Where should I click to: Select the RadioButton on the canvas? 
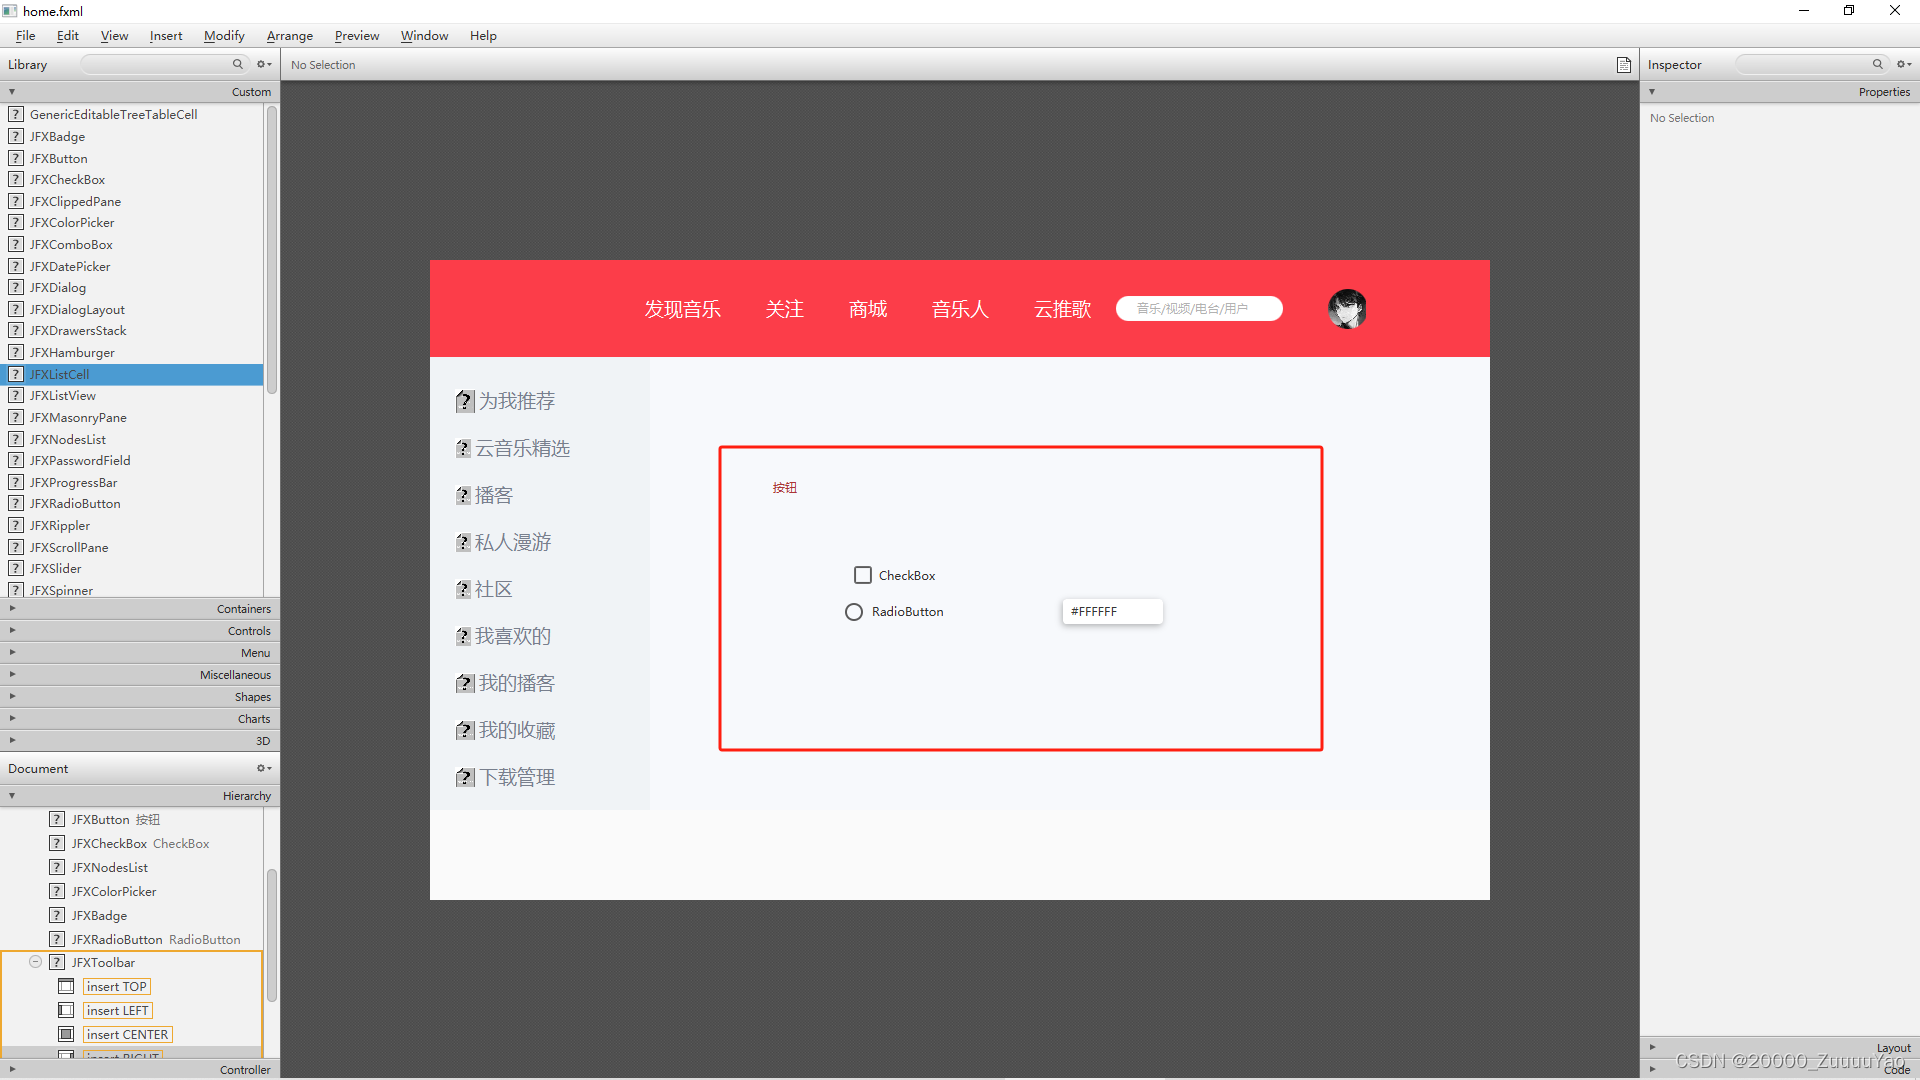[x=854, y=612]
